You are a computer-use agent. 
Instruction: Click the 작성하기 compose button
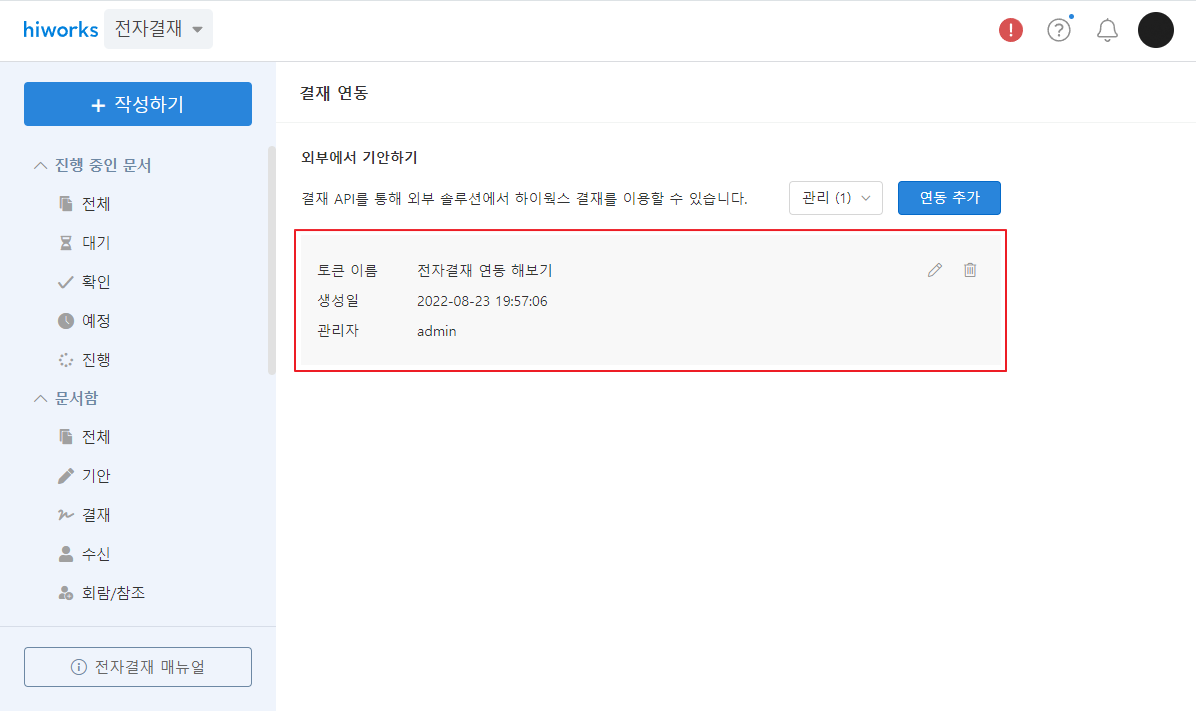coord(138,104)
